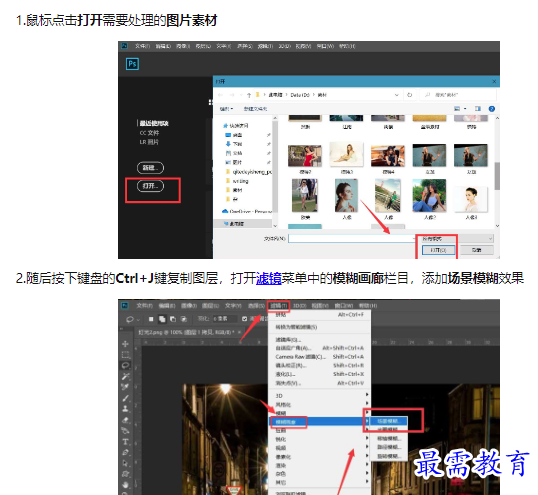Open the 滤镜 menu in the second screenshot
This screenshot has height=495, width=538.
coord(279,306)
